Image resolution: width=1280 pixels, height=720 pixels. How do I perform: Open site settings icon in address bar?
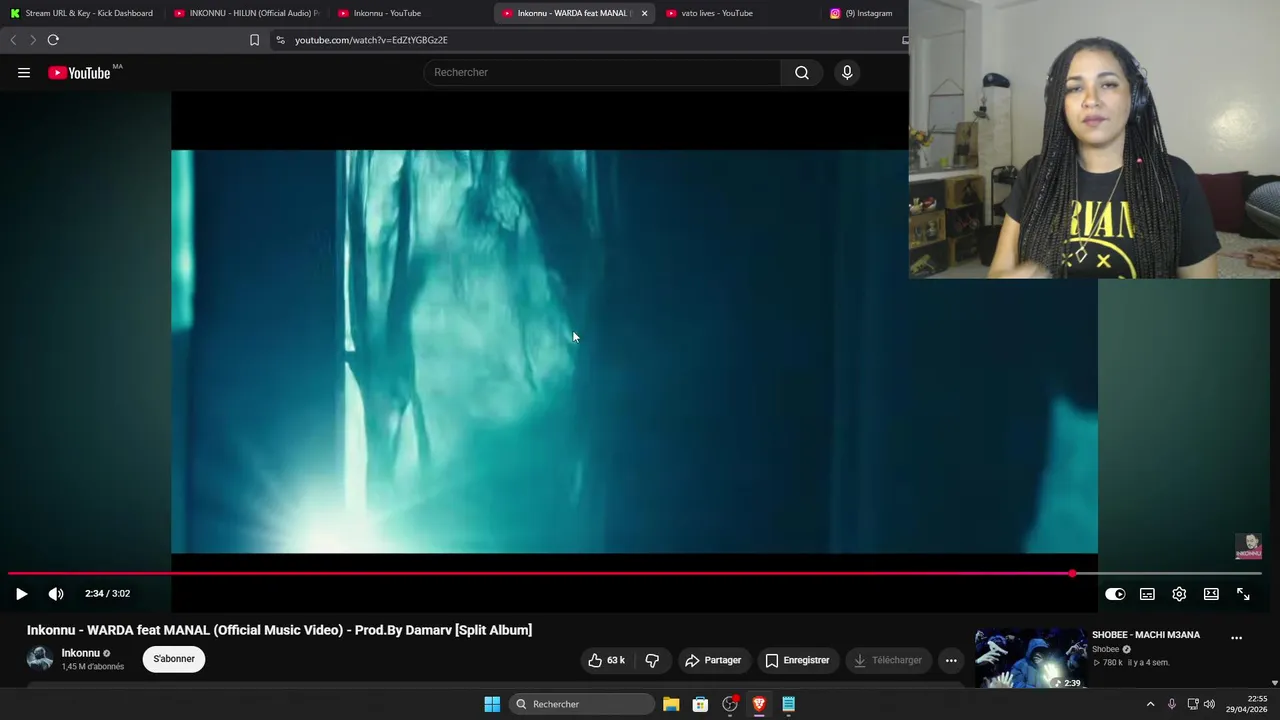click(280, 40)
